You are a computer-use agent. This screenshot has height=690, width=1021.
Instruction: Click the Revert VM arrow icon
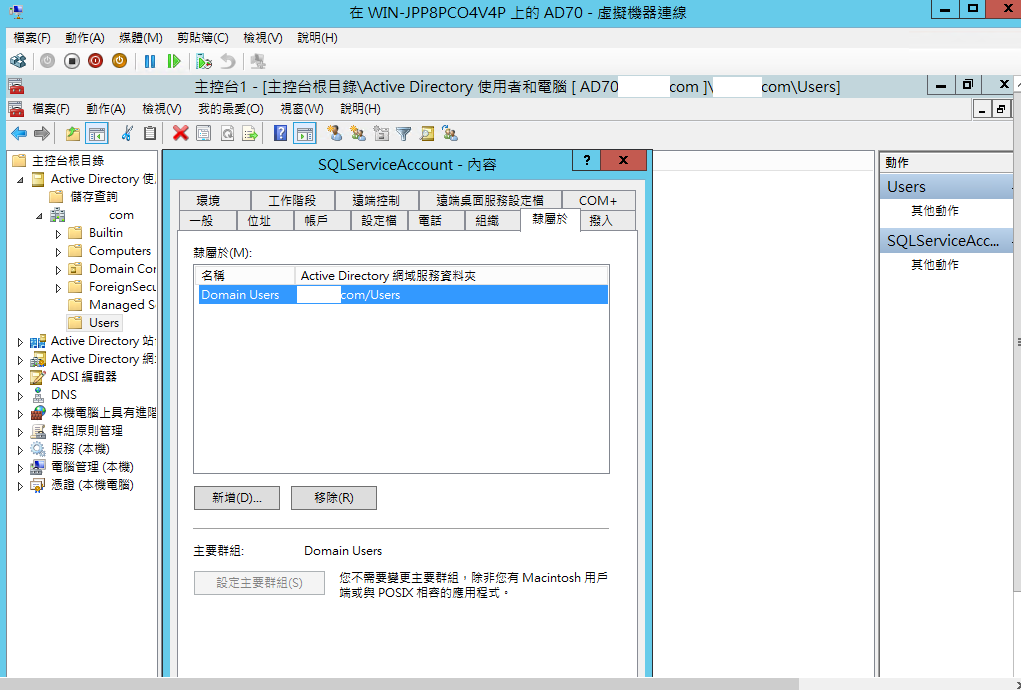[x=227, y=61]
